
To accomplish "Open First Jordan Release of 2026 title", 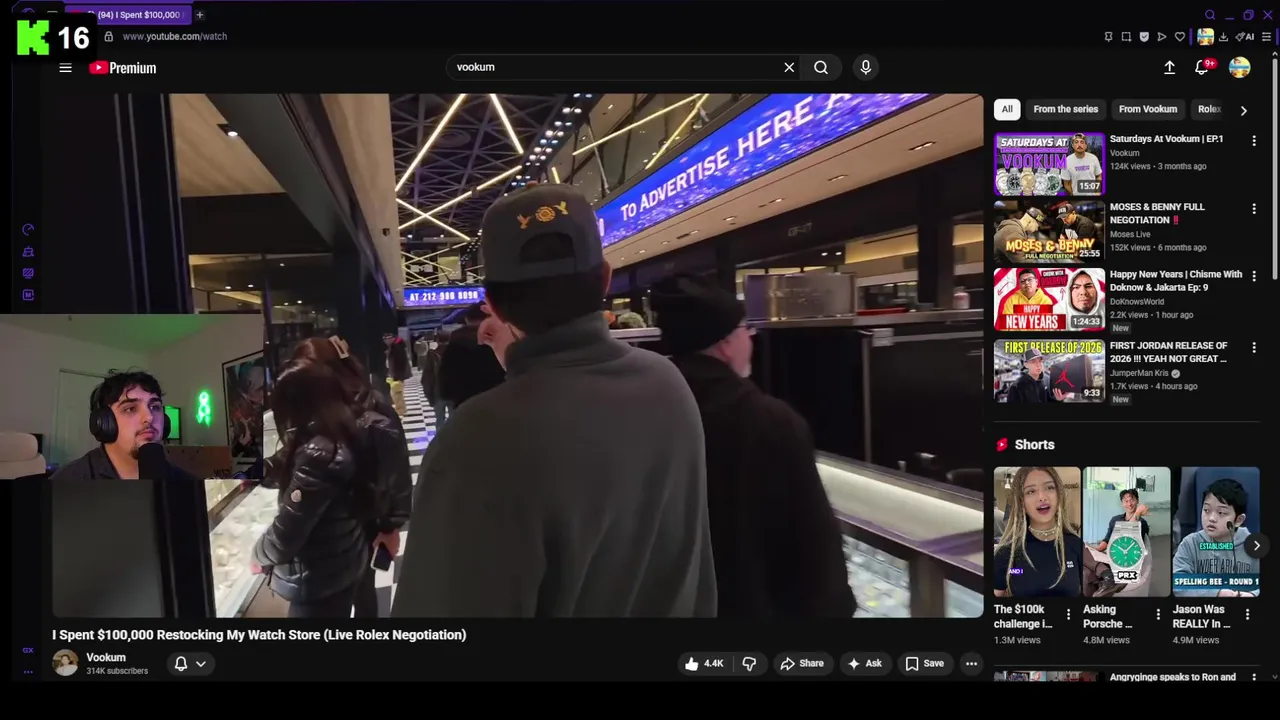I will [1168, 352].
